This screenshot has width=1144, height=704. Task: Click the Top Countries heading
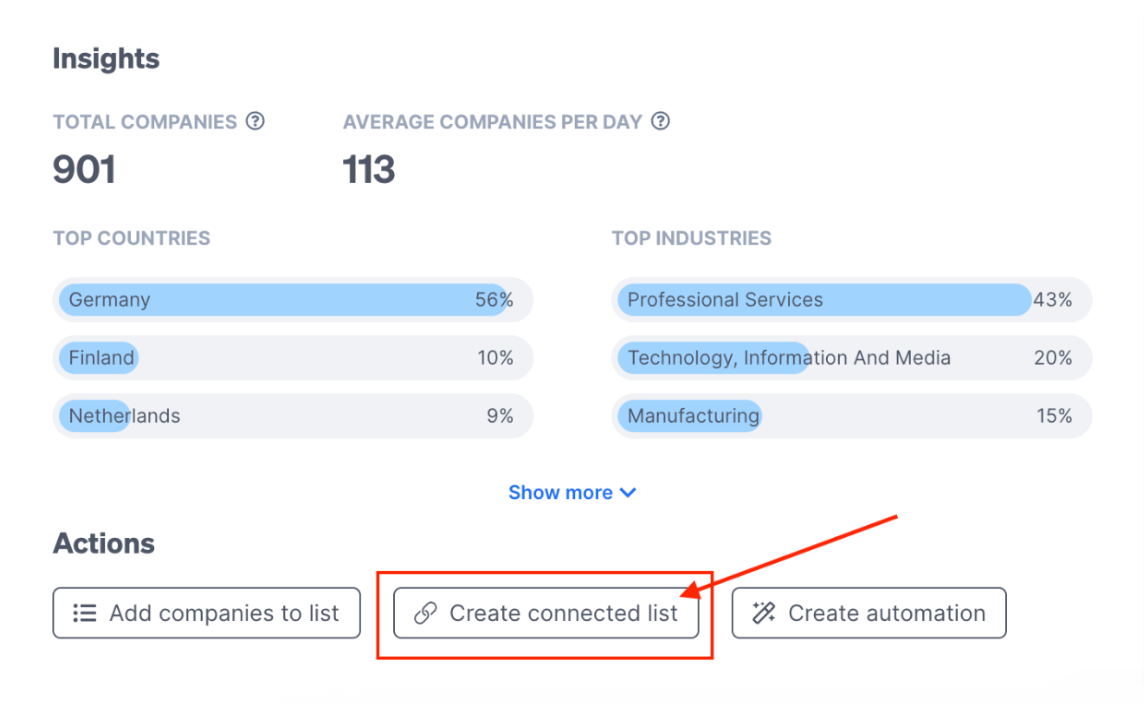[x=131, y=239]
